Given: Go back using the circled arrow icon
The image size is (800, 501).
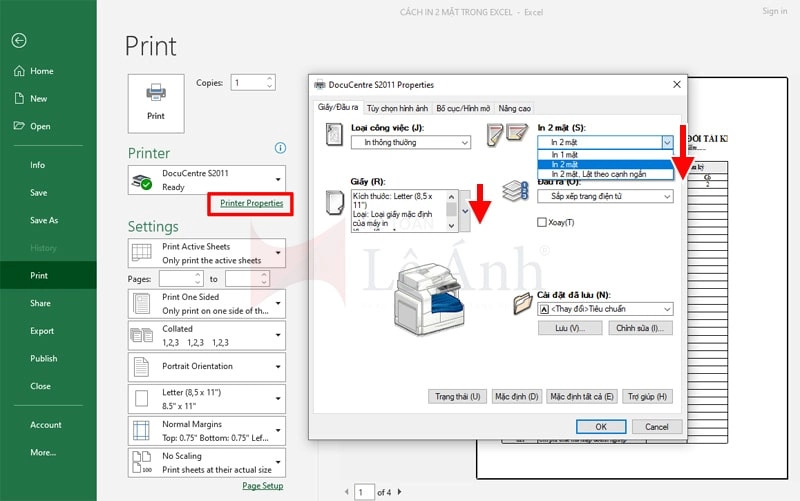Looking at the screenshot, I should pyautogui.click(x=19, y=40).
